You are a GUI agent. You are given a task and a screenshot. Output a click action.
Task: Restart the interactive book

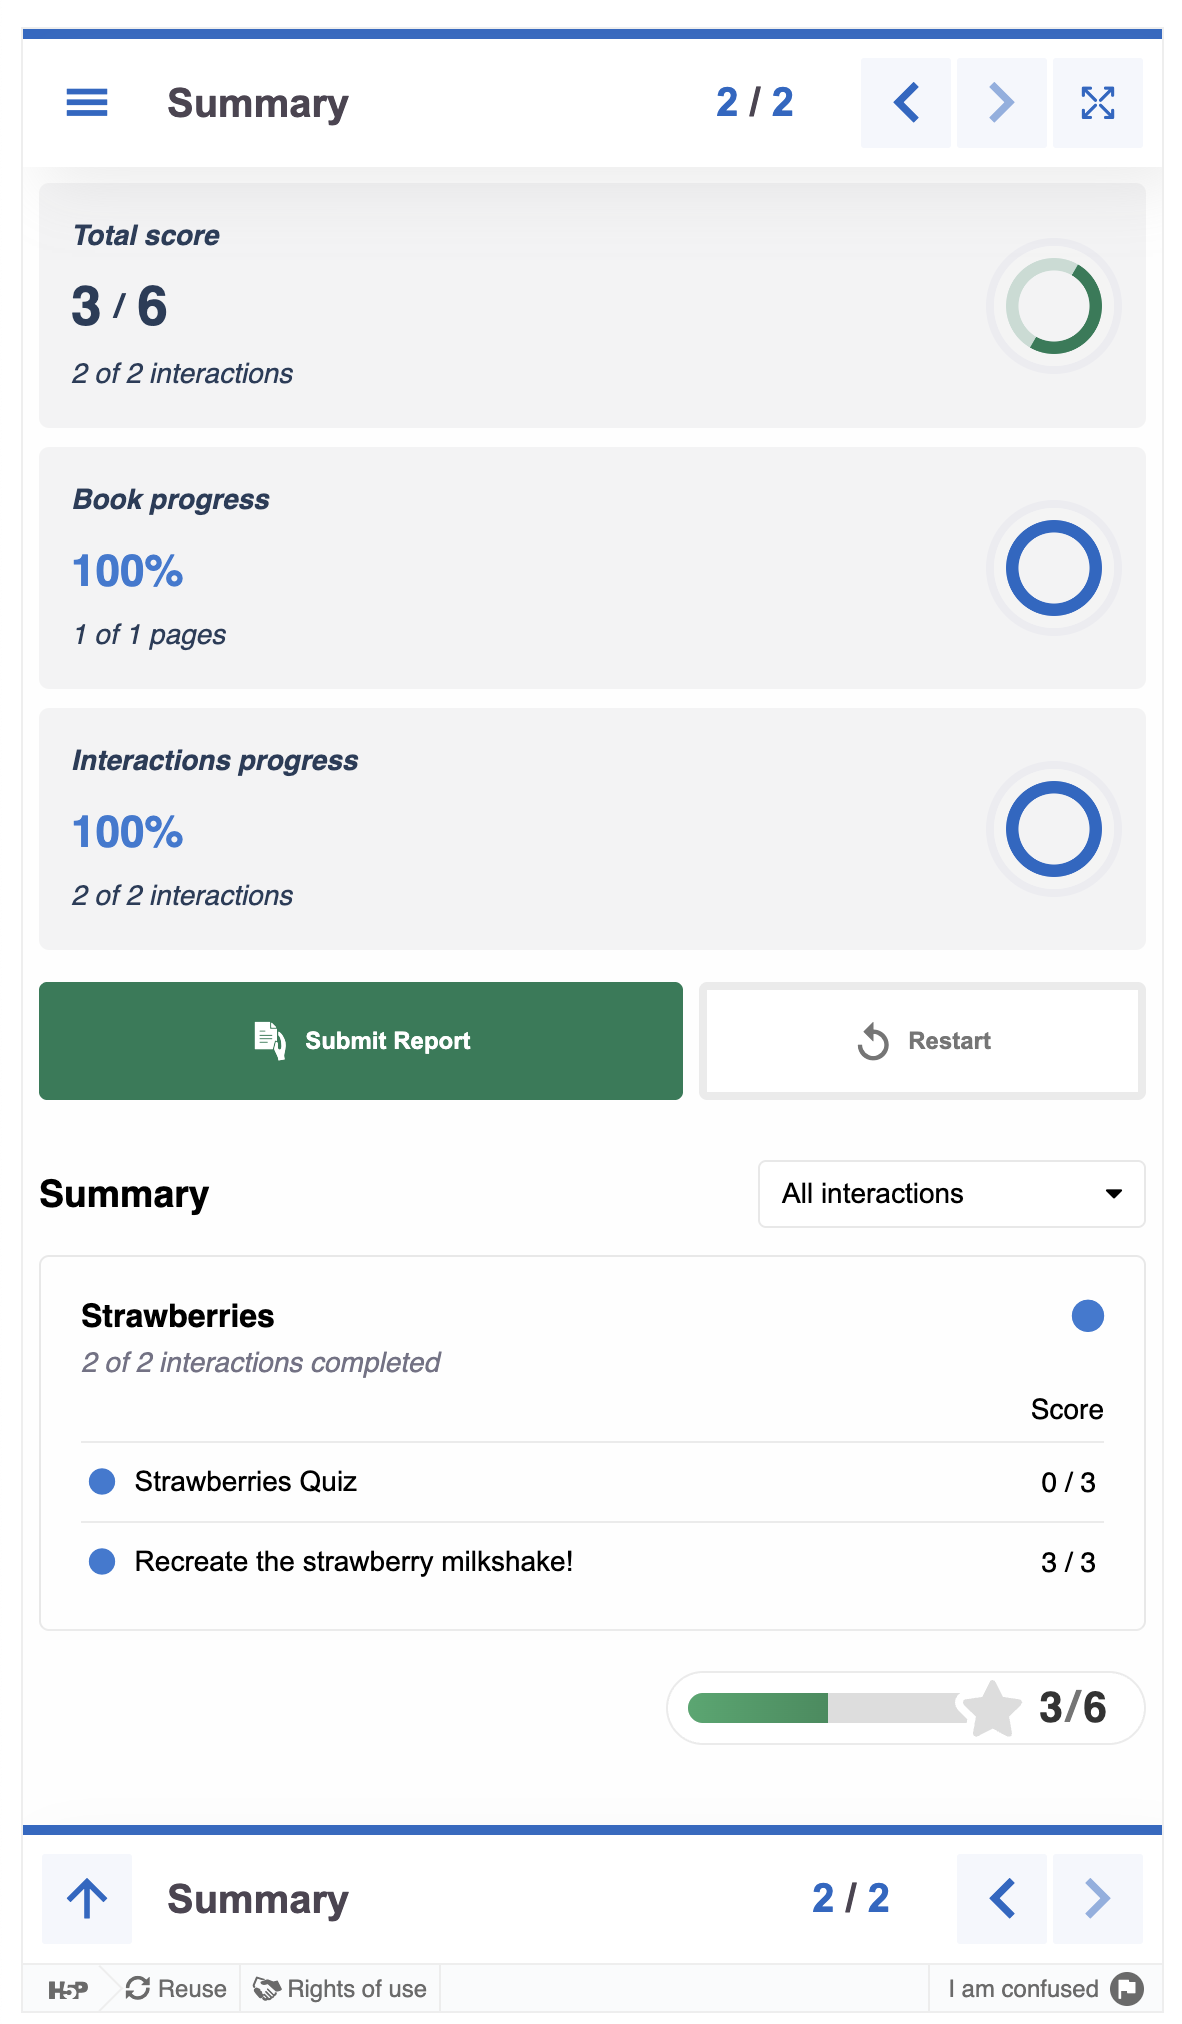(x=922, y=1041)
